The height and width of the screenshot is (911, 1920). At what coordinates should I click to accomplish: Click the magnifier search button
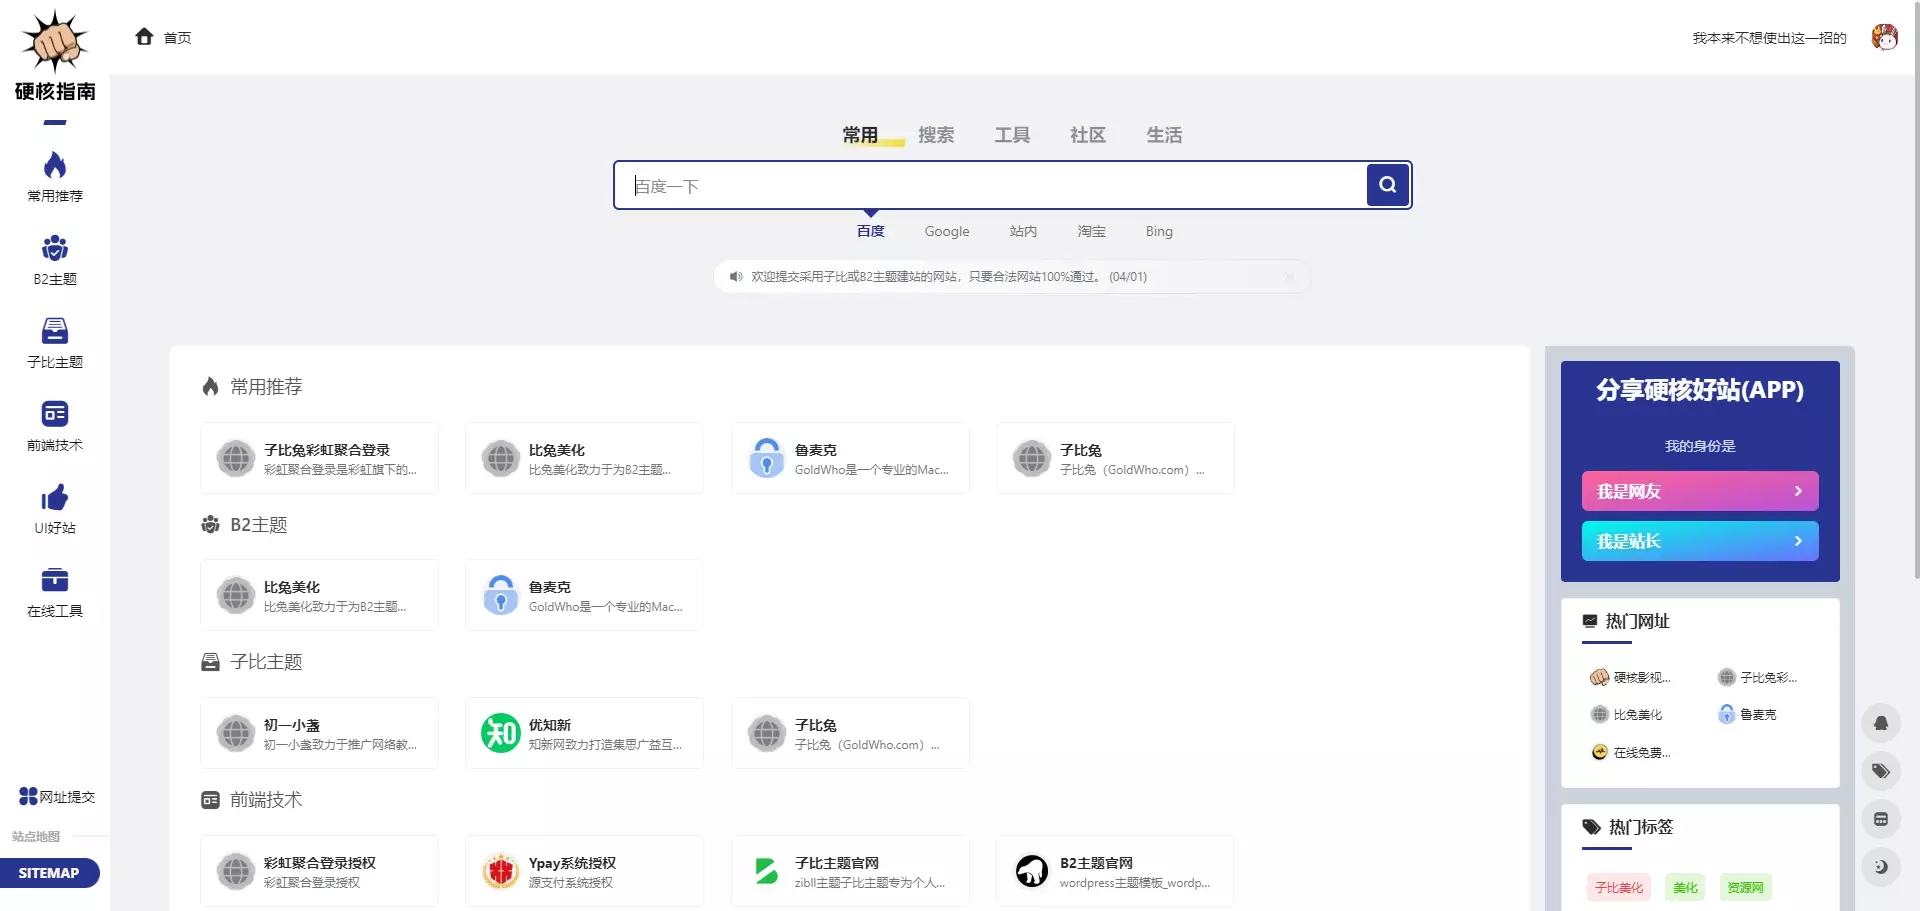pos(1388,185)
